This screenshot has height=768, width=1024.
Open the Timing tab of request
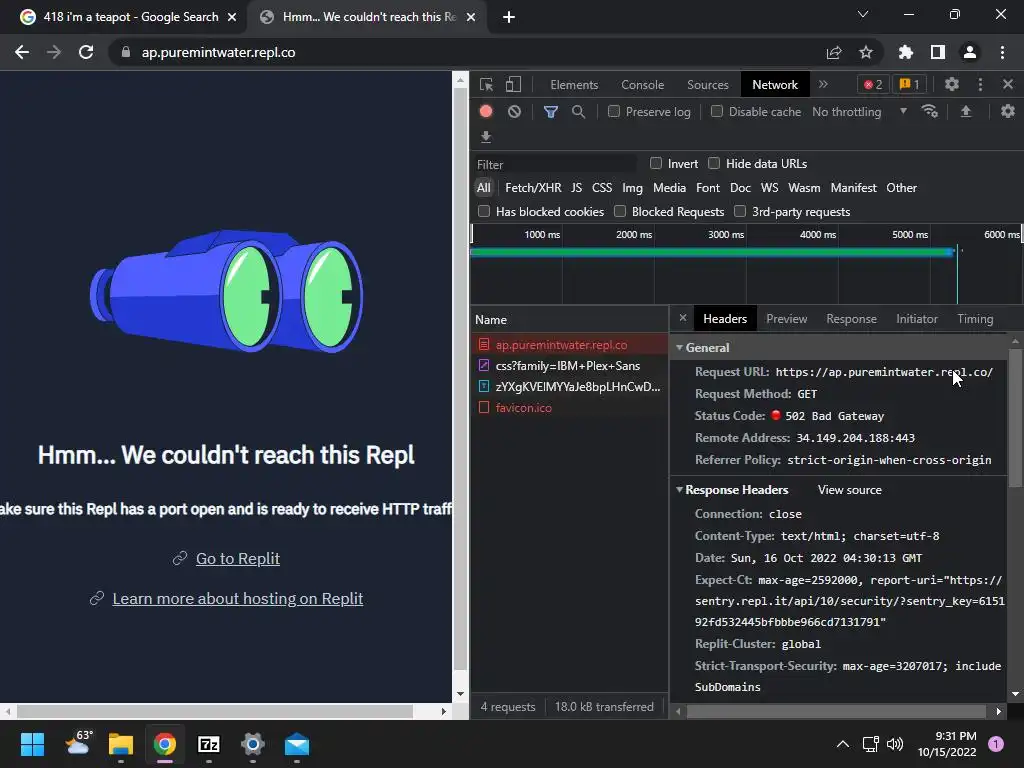pyautogui.click(x=975, y=319)
